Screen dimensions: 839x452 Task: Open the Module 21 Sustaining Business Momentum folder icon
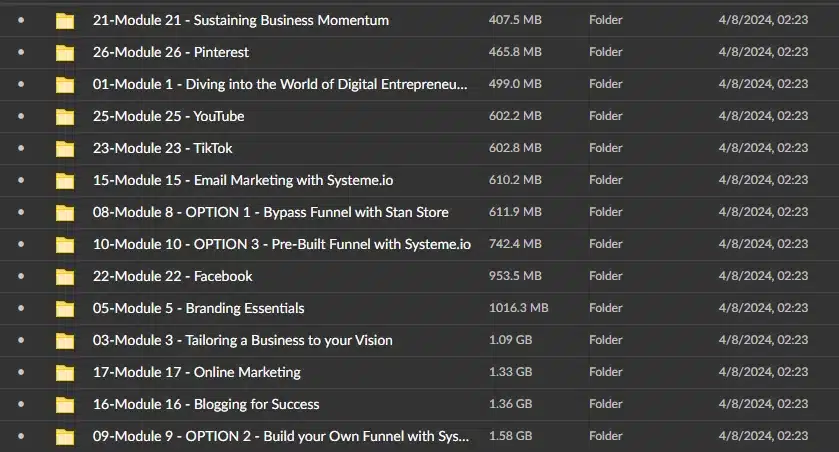(x=65, y=21)
